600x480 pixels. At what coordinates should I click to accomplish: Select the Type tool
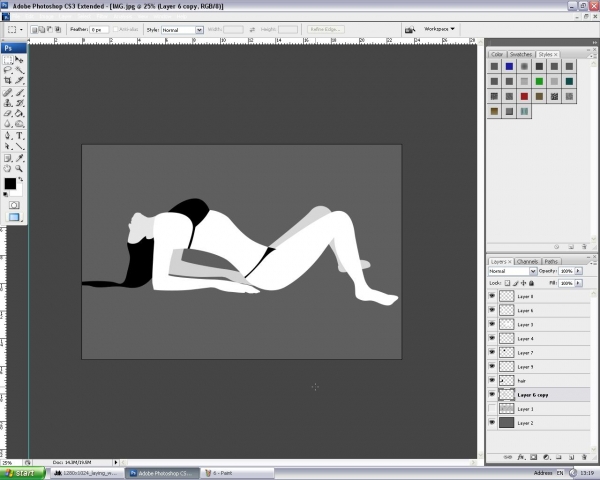click(19, 136)
